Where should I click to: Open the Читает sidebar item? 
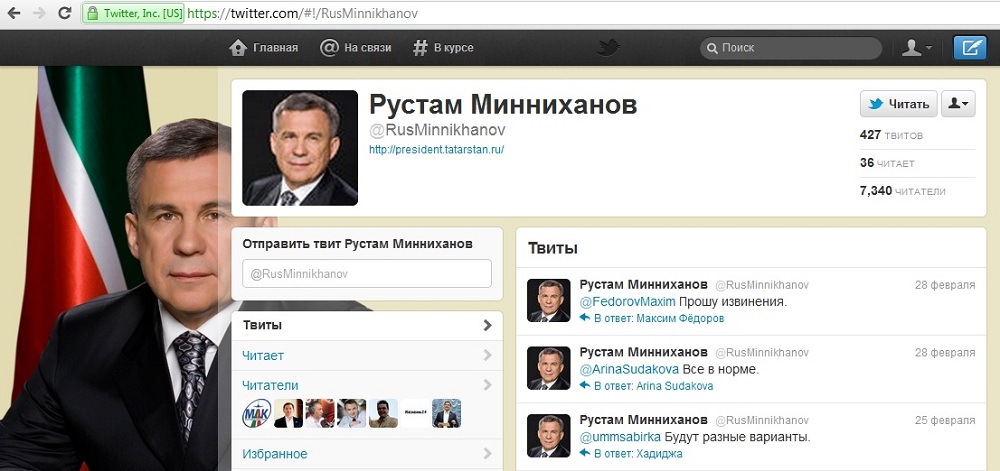(367, 356)
